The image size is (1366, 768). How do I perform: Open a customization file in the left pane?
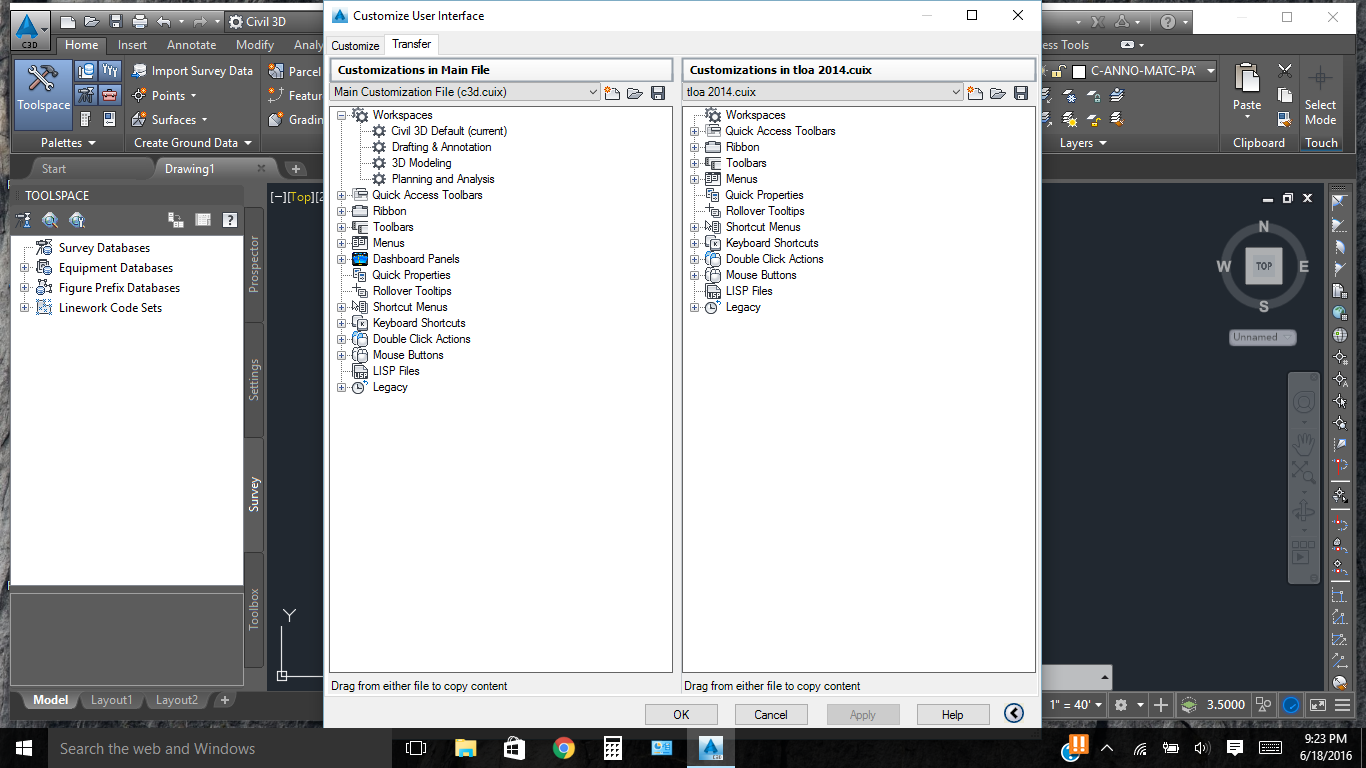tap(634, 93)
